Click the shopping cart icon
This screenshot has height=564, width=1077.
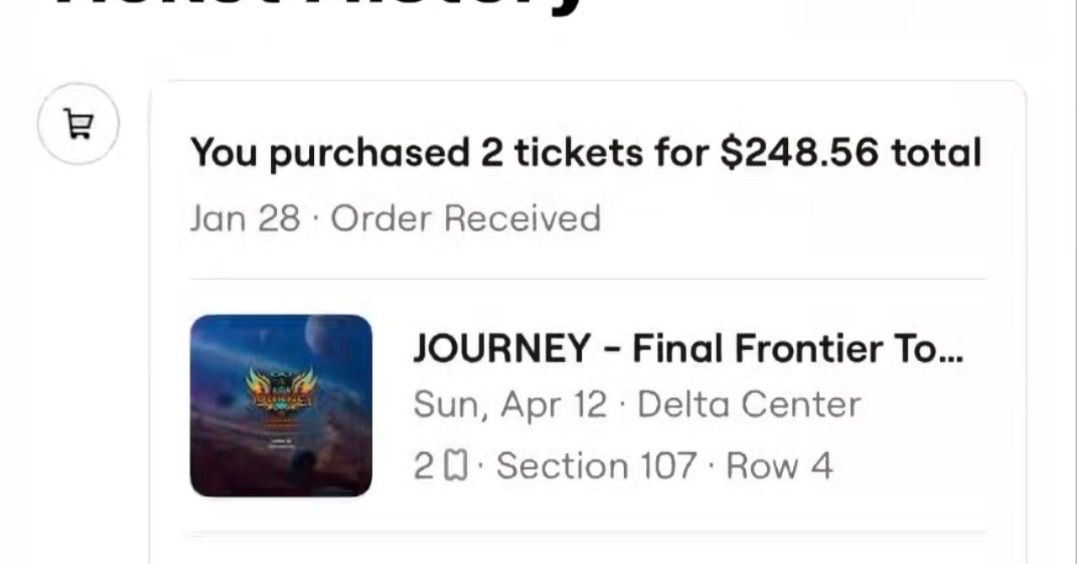(x=78, y=124)
